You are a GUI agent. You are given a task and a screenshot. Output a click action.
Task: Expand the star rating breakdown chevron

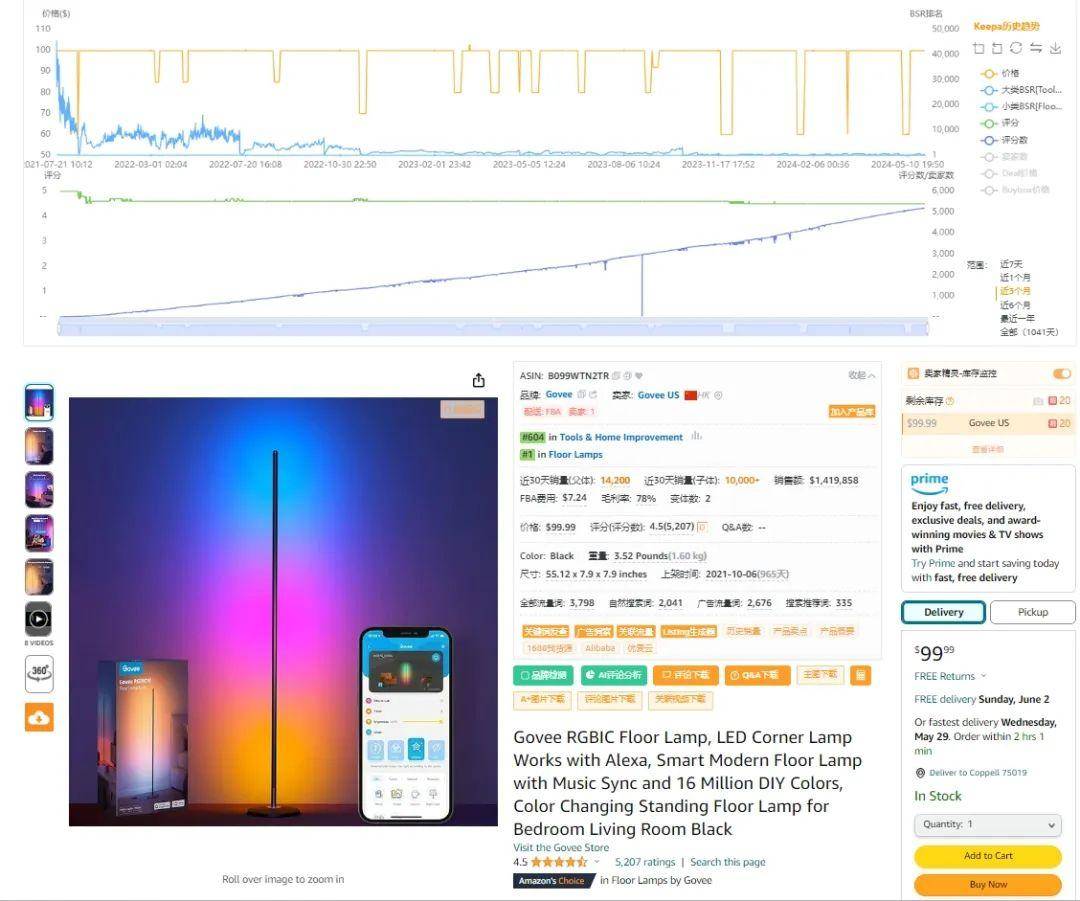pyautogui.click(x=596, y=862)
